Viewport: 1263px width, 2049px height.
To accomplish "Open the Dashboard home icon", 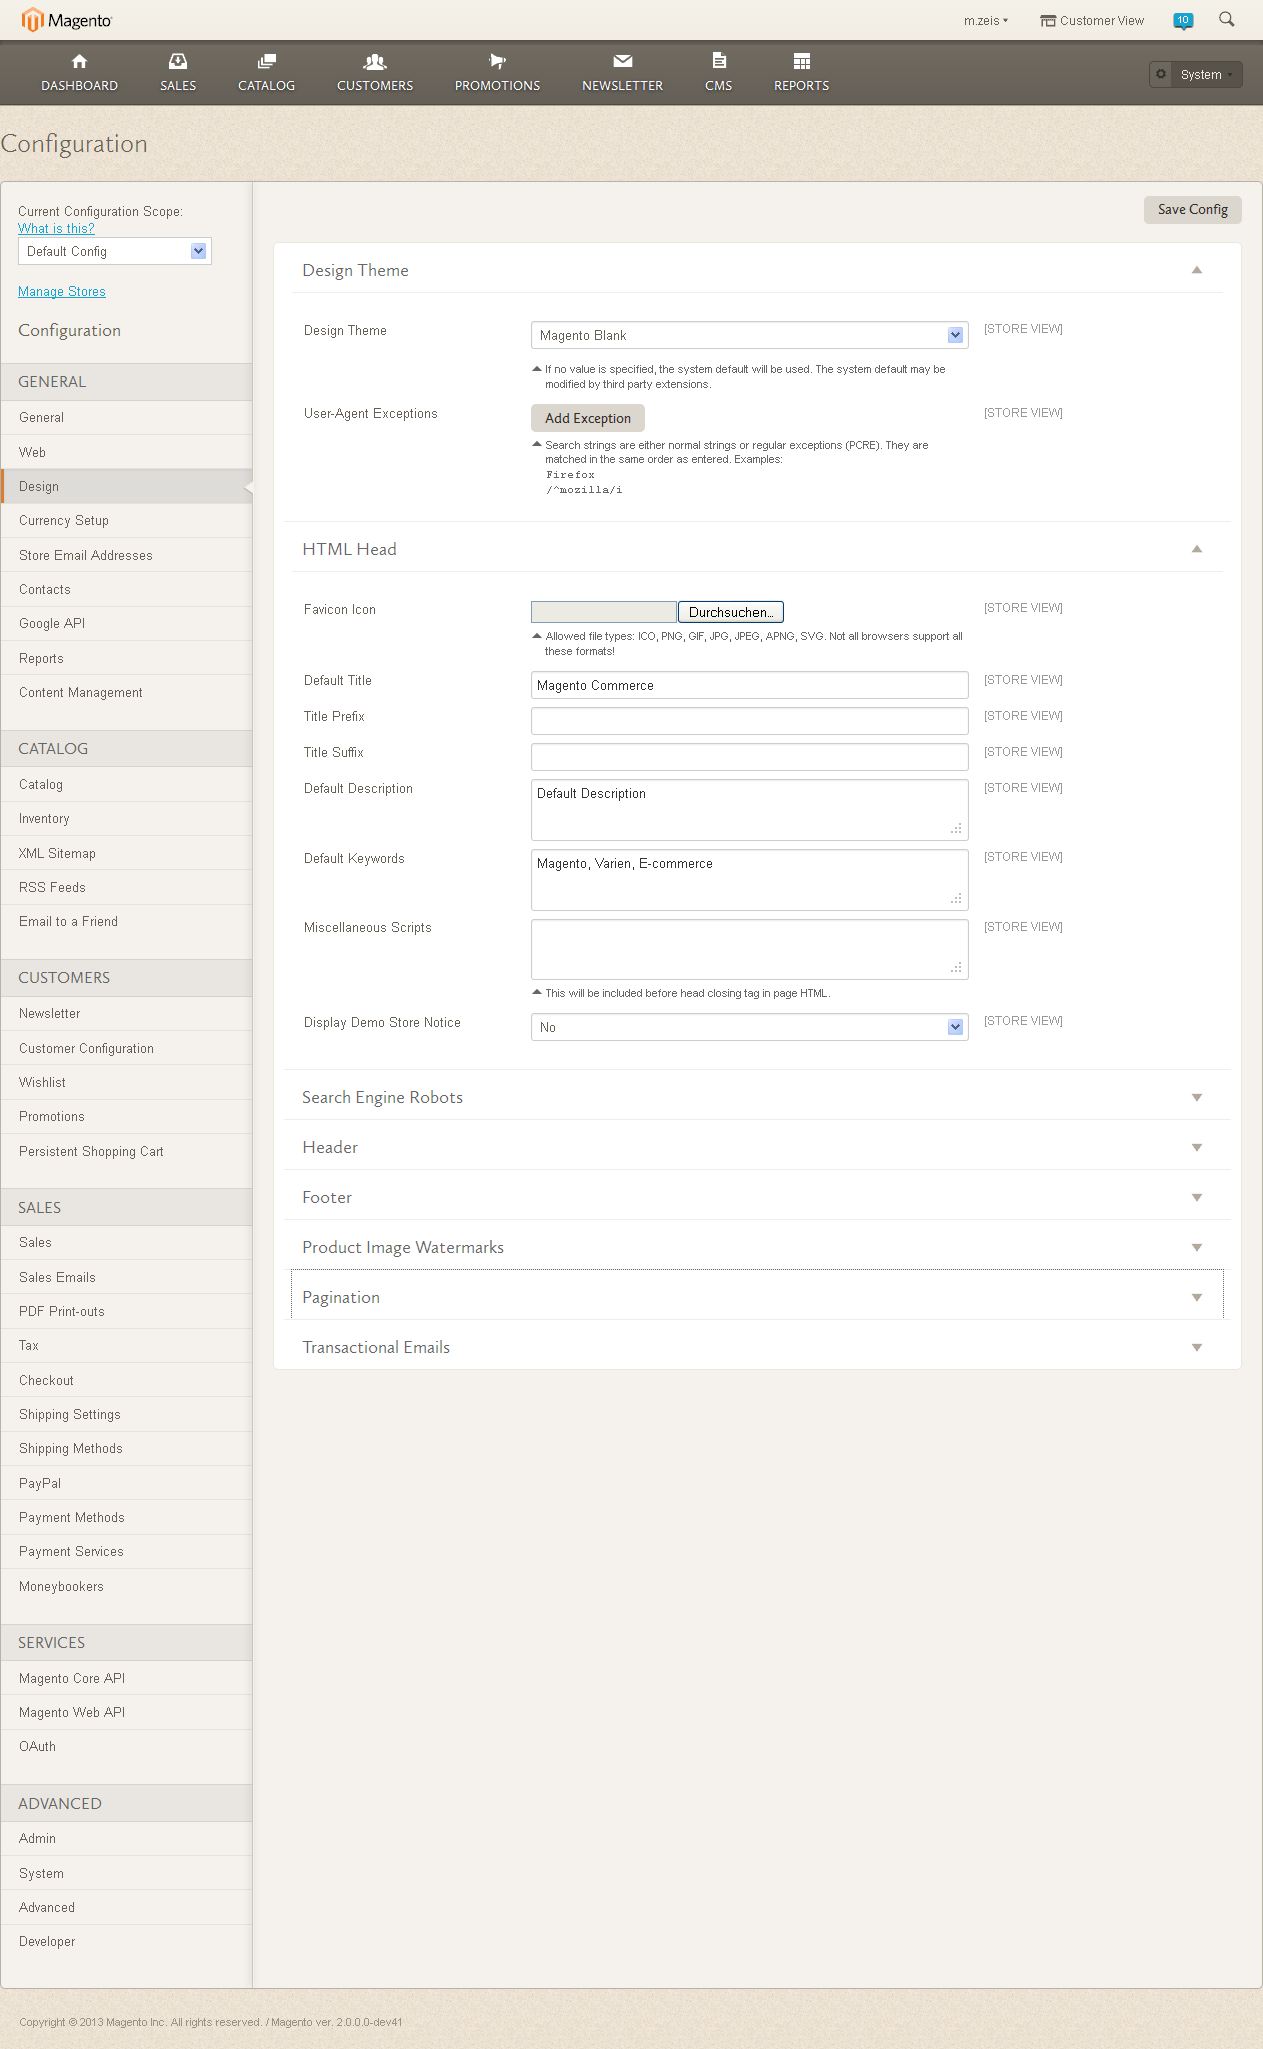I will pos(80,61).
